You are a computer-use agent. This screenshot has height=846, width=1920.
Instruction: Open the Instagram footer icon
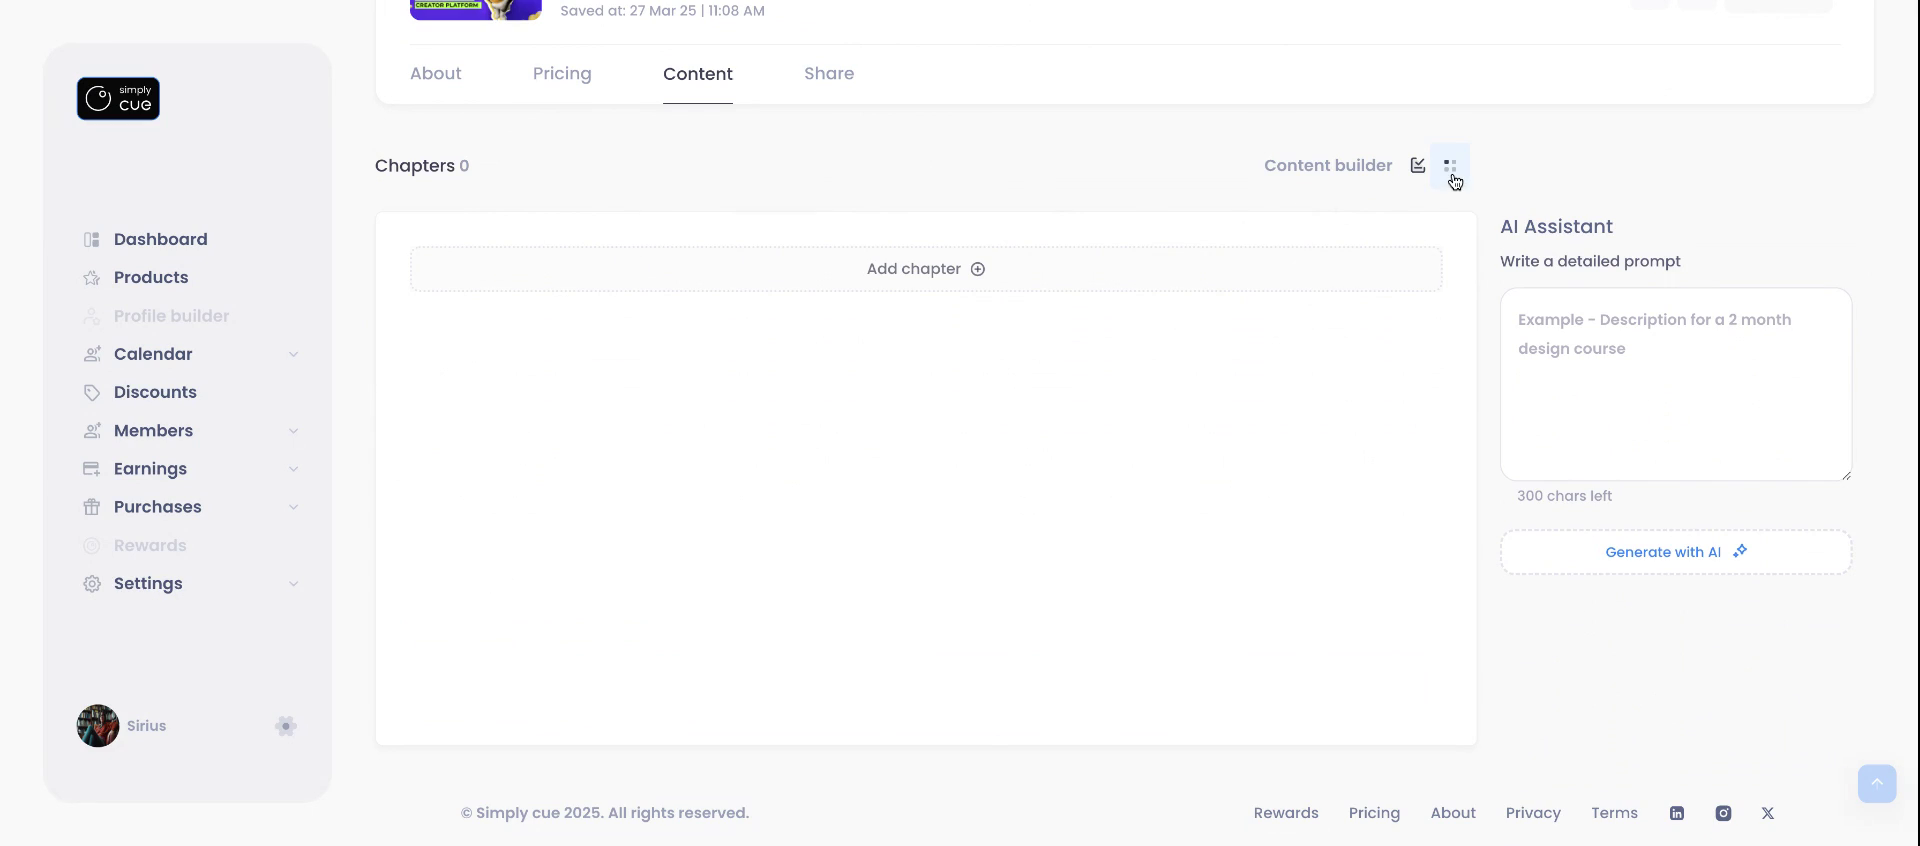[x=1723, y=813]
